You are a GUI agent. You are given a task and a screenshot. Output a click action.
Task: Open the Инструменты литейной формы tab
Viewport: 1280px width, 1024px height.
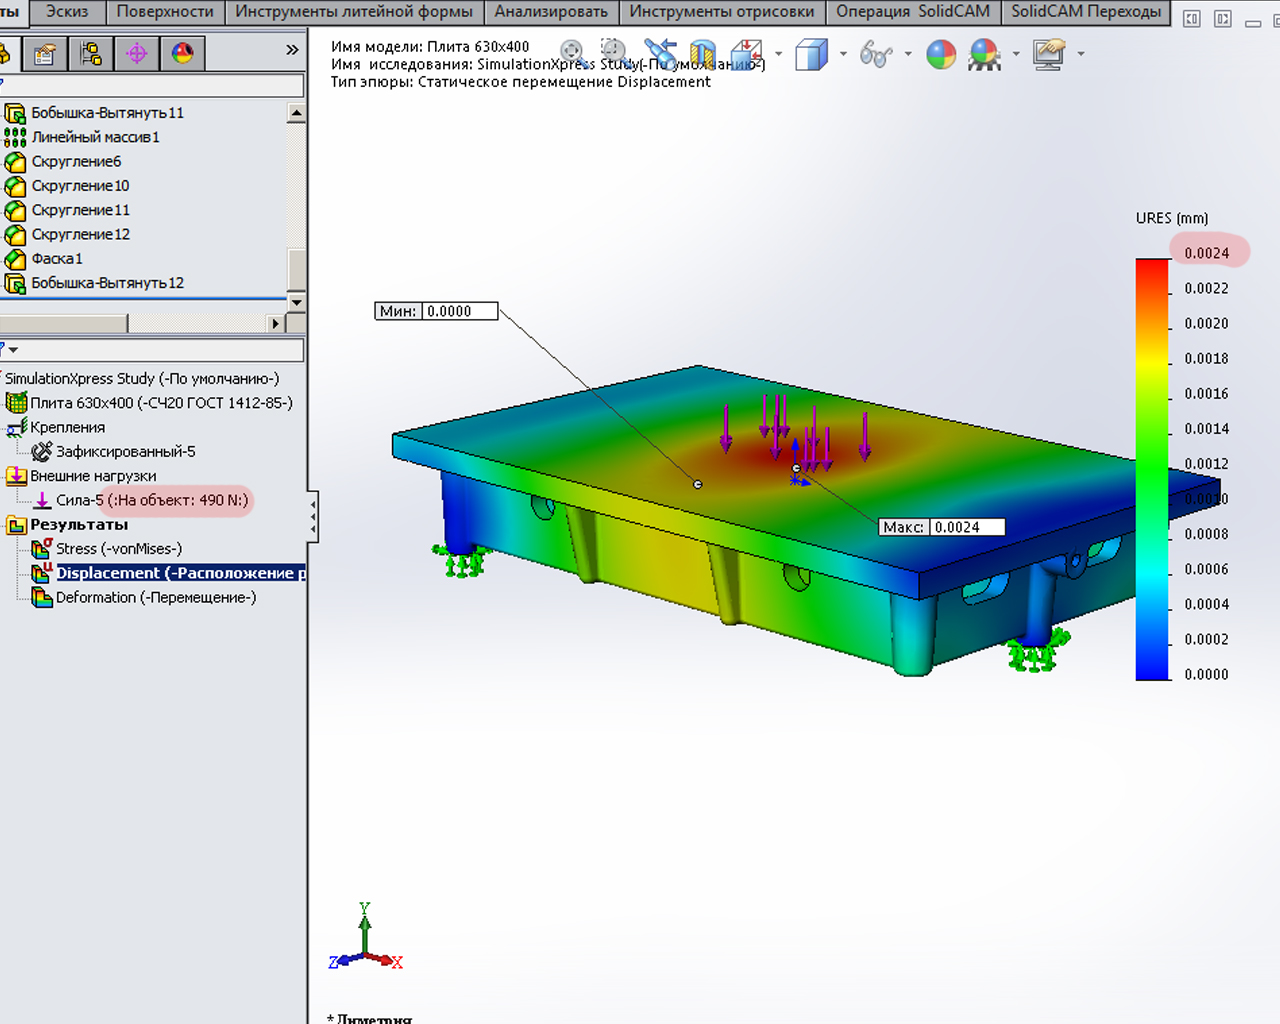pyautogui.click(x=354, y=12)
